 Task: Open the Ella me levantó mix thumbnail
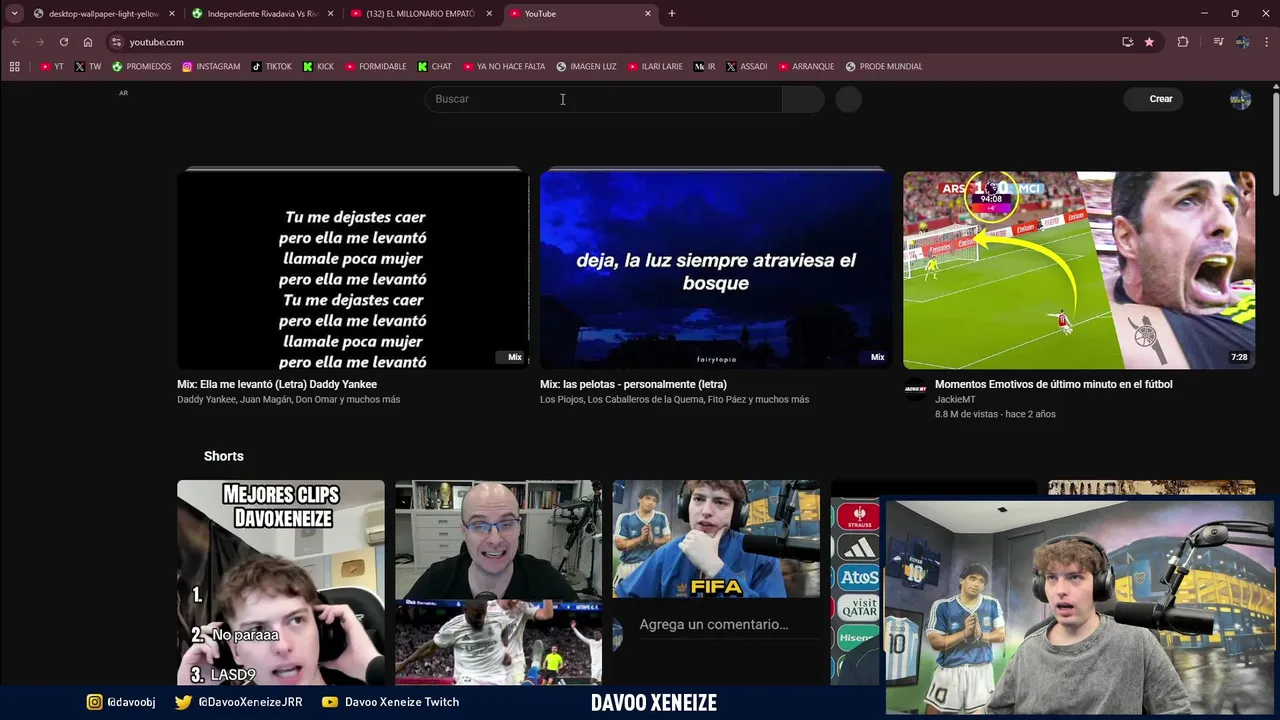[x=353, y=270]
